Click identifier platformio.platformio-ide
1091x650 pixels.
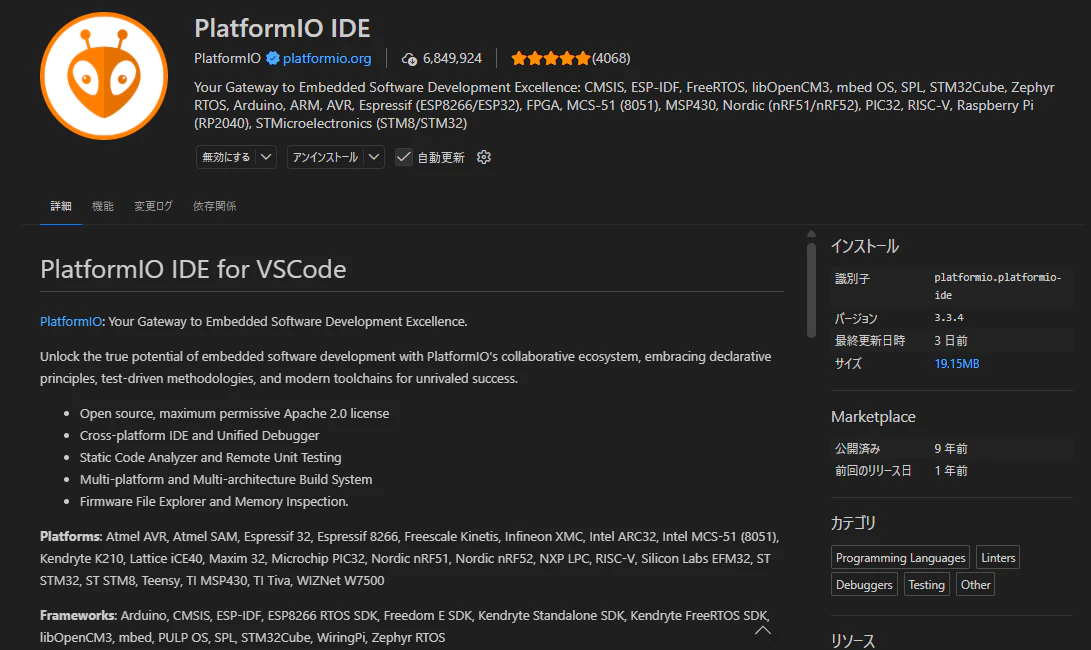(x=998, y=286)
